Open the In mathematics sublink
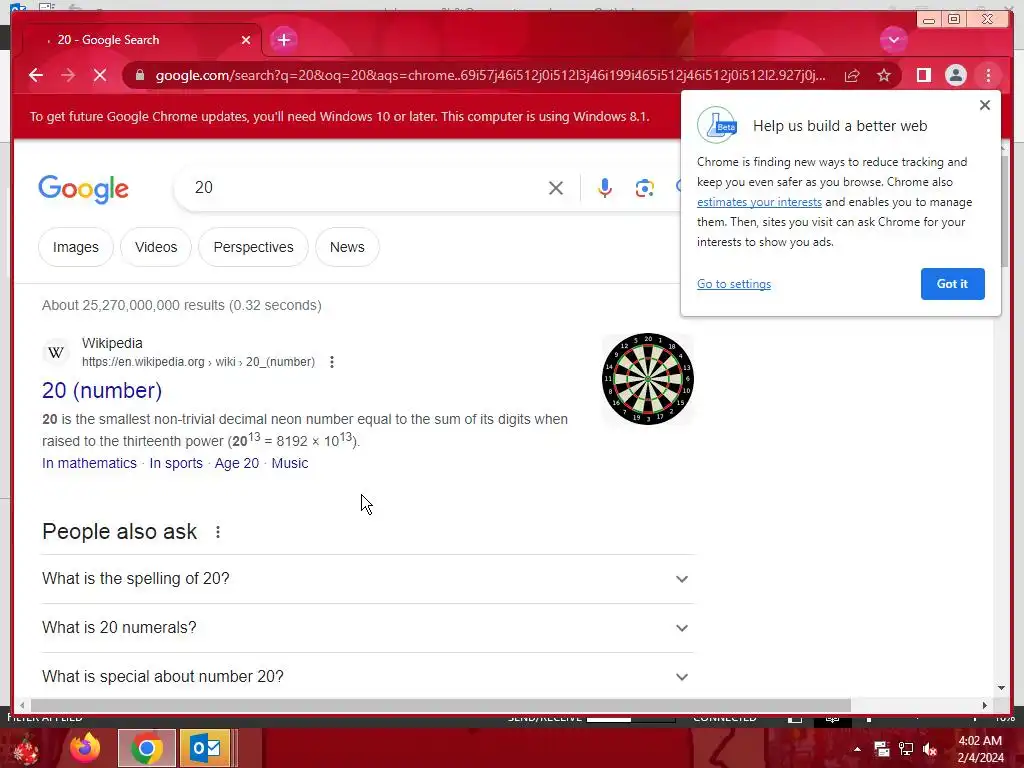 tap(89, 463)
